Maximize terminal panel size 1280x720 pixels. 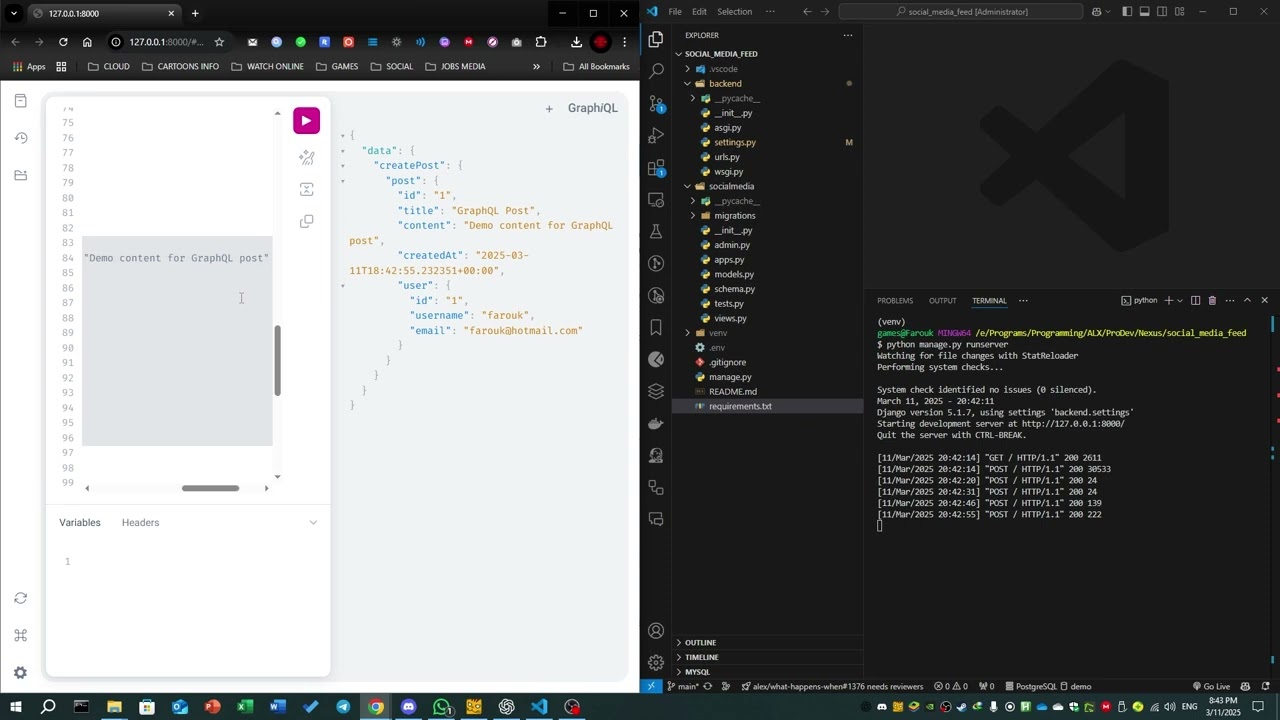[x=1247, y=300]
